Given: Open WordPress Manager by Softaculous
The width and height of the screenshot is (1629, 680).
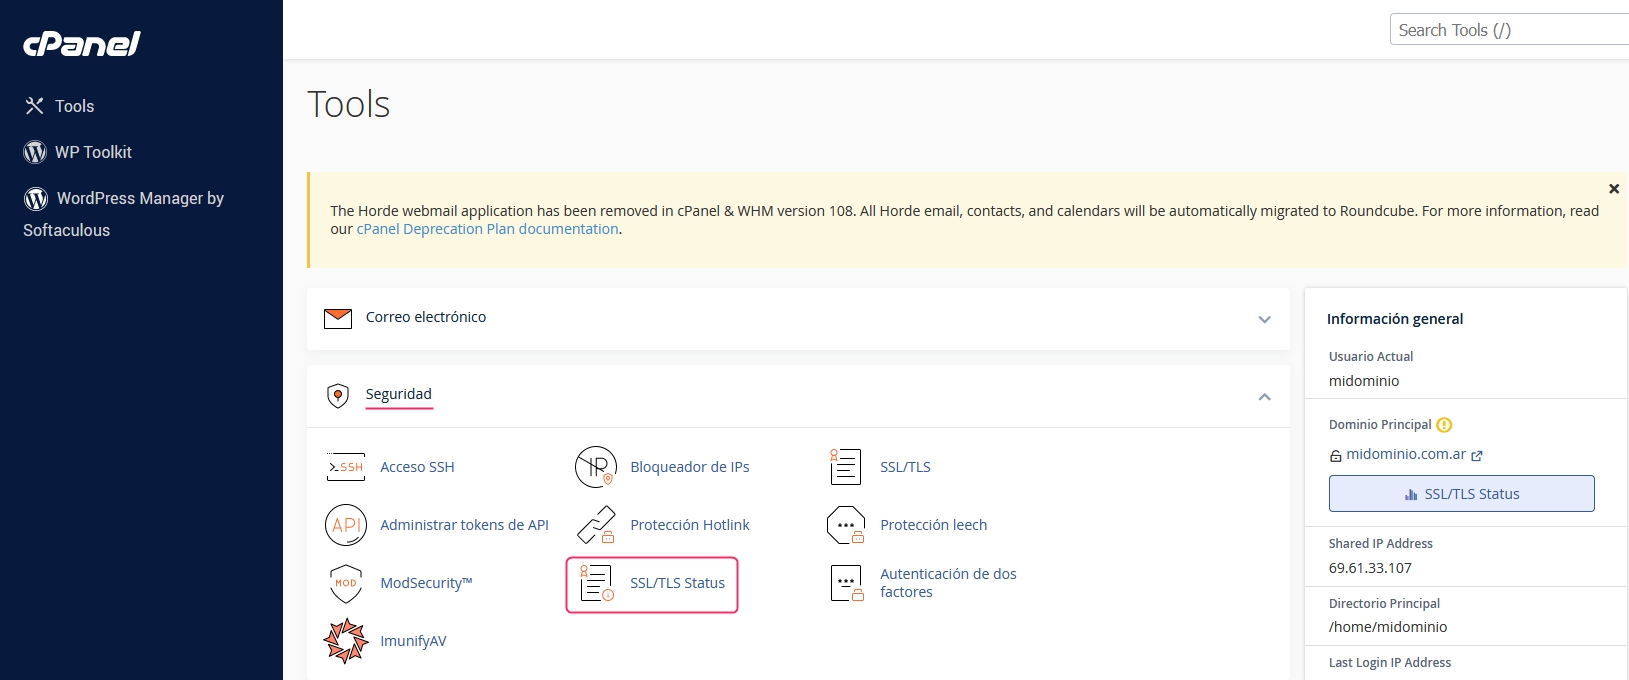Looking at the screenshot, I should (x=139, y=199).
